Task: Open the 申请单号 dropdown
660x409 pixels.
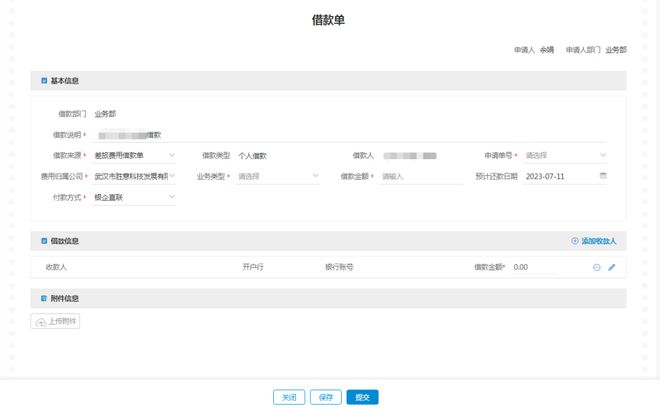Action: pos(564,155)
